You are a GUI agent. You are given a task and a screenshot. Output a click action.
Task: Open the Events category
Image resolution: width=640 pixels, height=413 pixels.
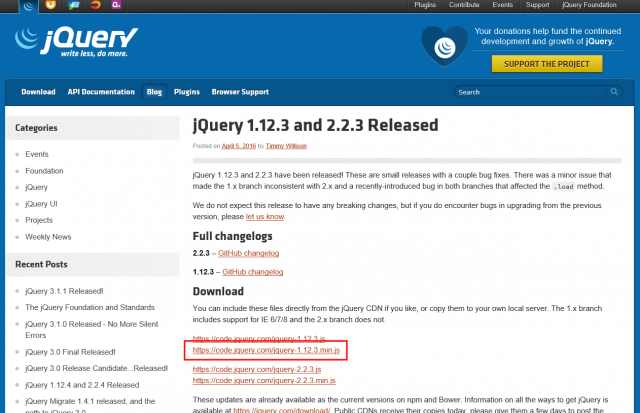[37, 154]
